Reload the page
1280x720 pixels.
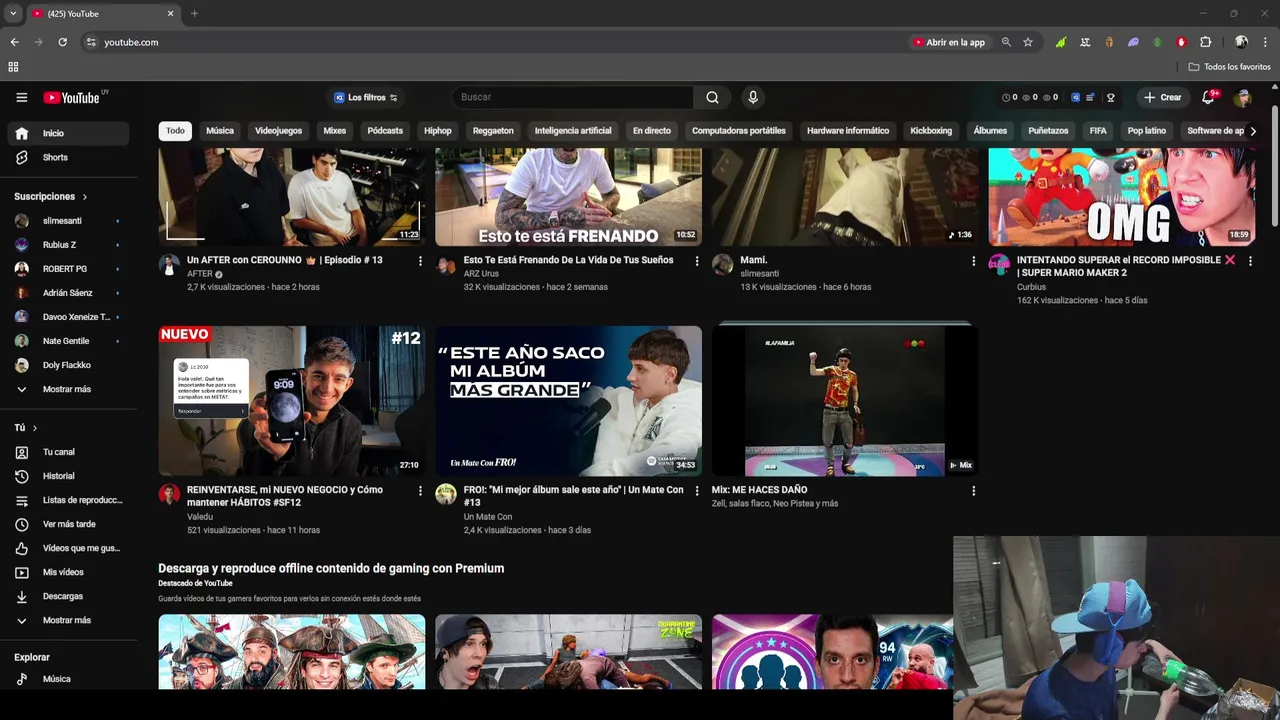click(x=62, y=42)
